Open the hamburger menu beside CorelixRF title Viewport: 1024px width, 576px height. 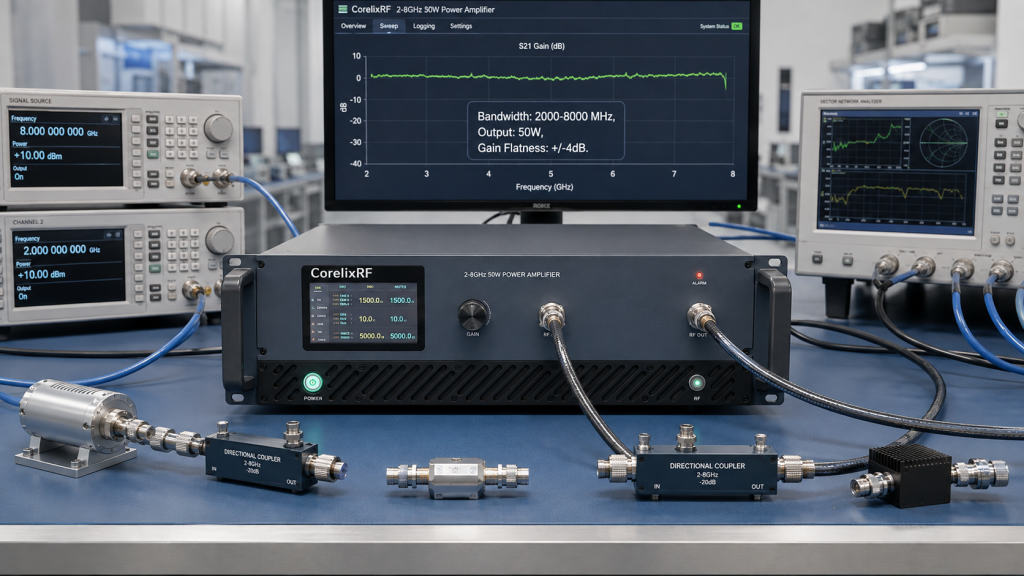(x=342, y=9)
